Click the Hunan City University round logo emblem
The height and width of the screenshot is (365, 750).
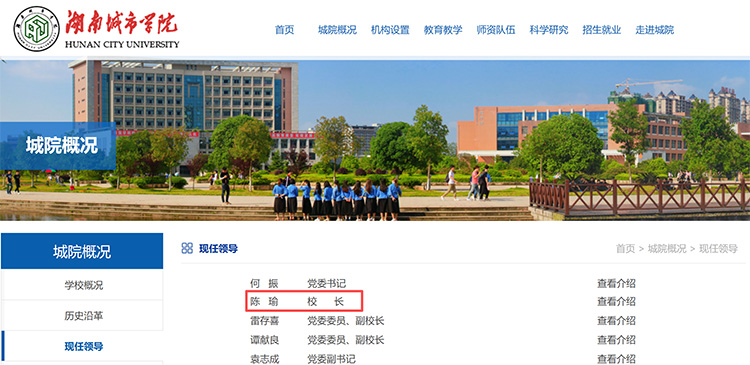tap(36, 29)
